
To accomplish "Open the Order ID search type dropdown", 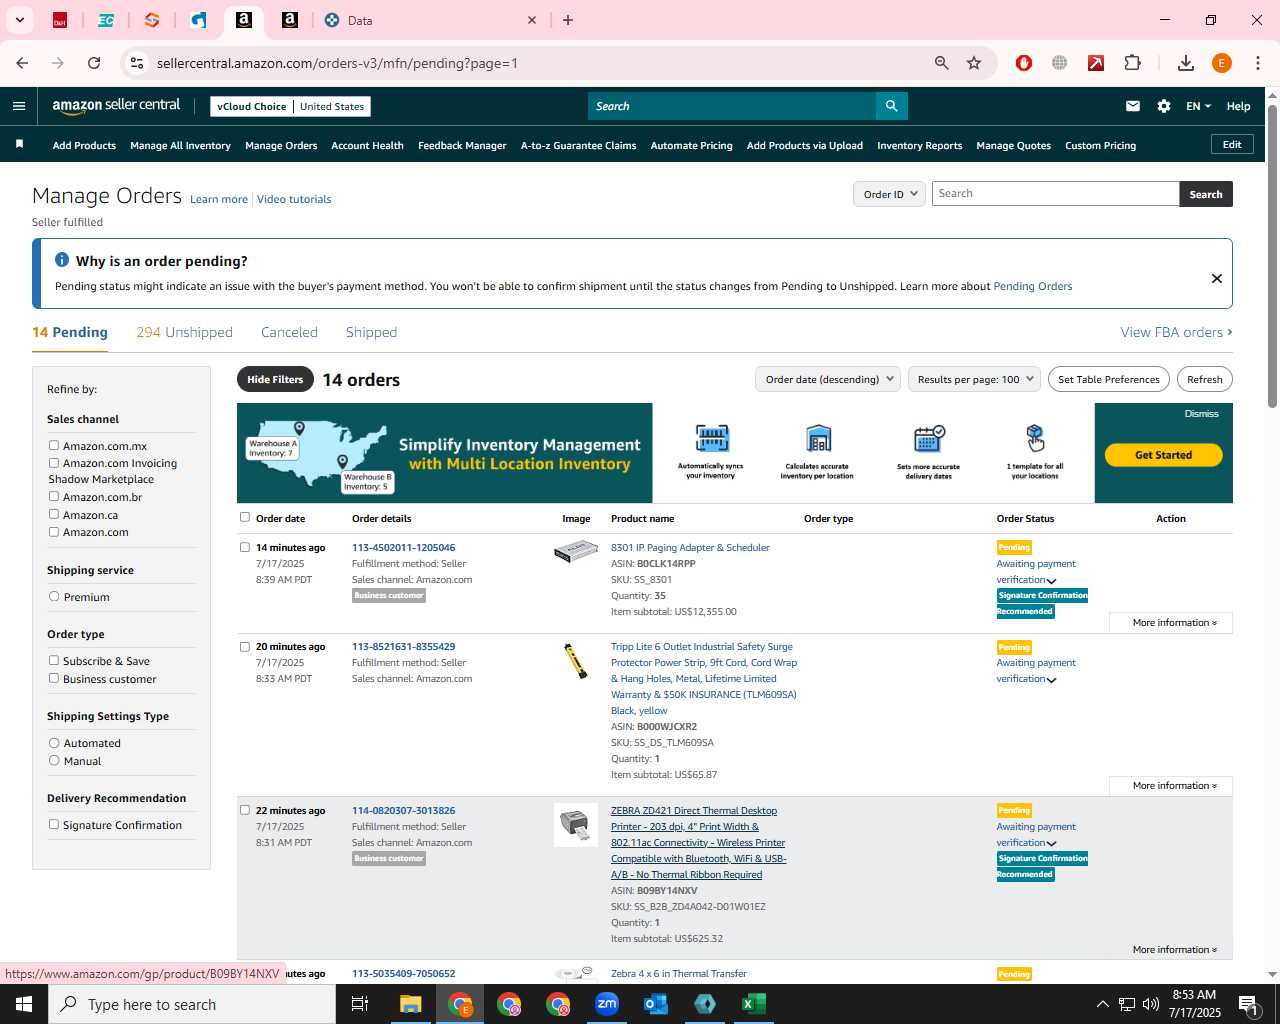I will point(889,194).
